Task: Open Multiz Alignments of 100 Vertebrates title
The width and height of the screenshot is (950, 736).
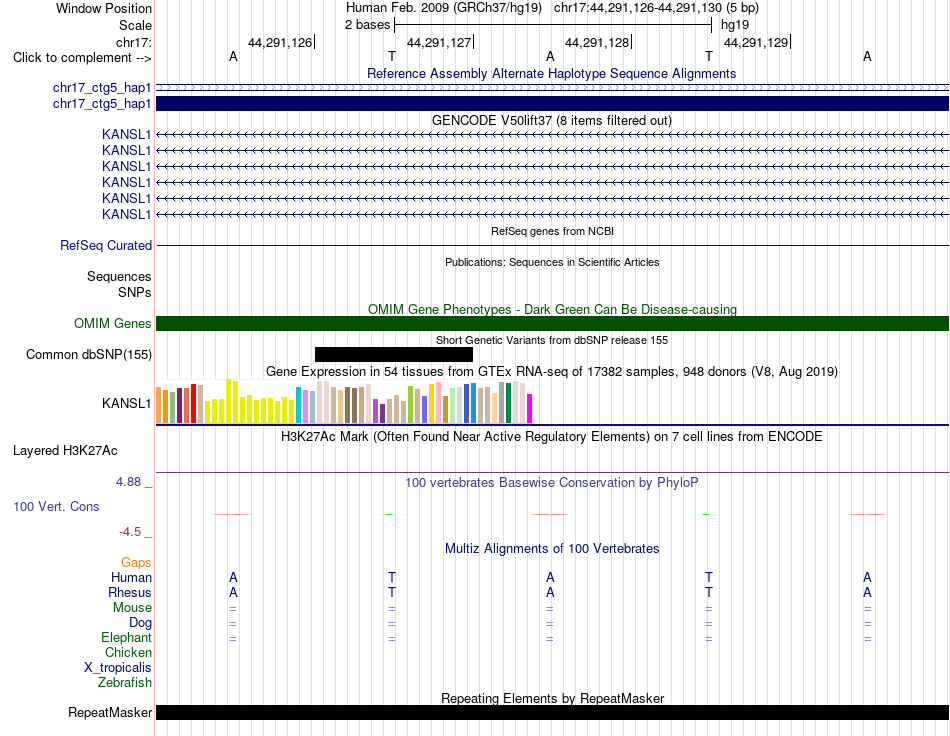Action: click(552, 549)
